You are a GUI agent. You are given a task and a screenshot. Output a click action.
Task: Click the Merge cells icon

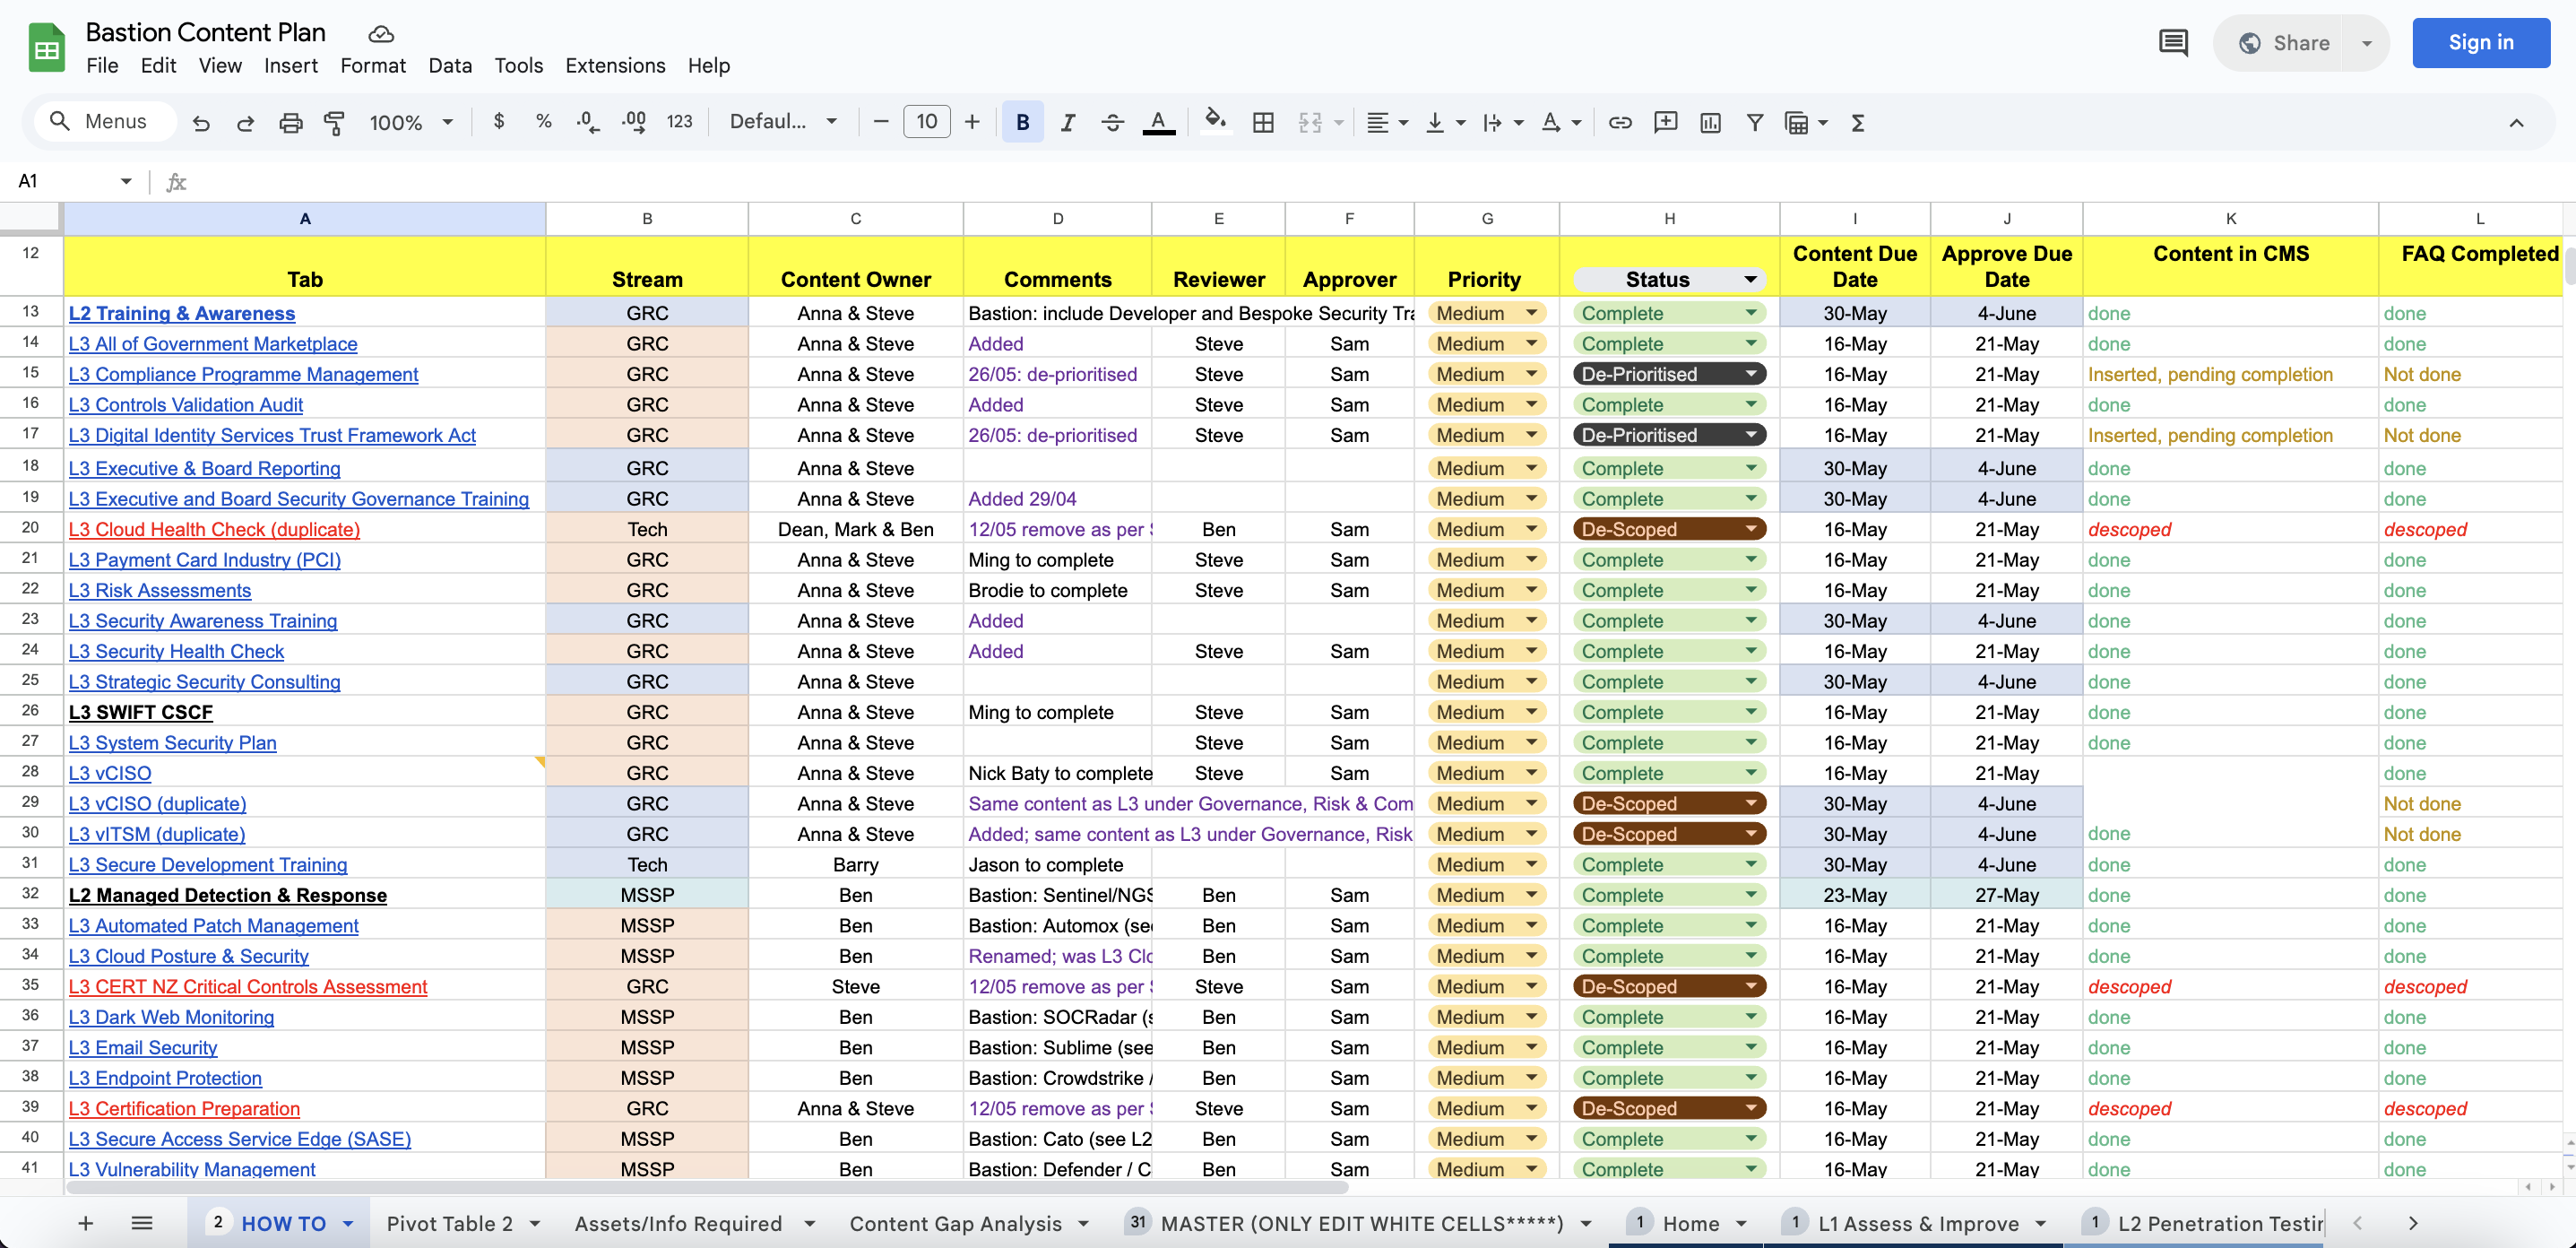[1309, 122]
